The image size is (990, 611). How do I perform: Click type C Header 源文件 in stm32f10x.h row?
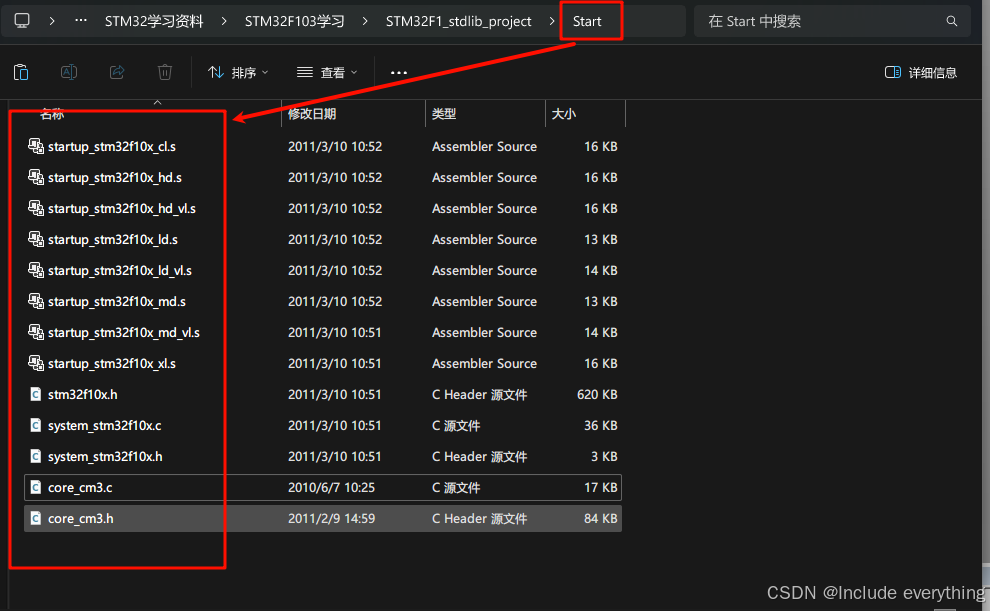pos(479,394)
